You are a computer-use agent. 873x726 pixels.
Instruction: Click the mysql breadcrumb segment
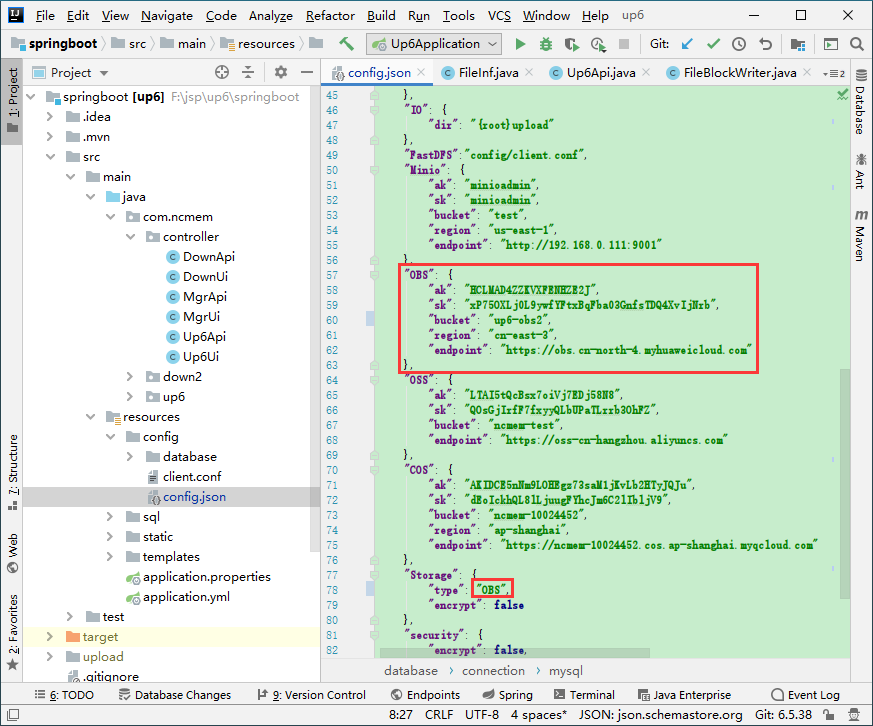pos(566,671)
